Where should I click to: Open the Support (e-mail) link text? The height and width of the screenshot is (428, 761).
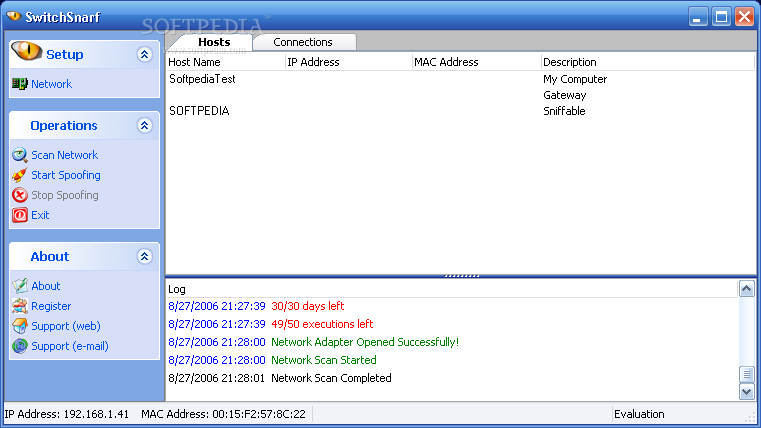coord(70,346)
